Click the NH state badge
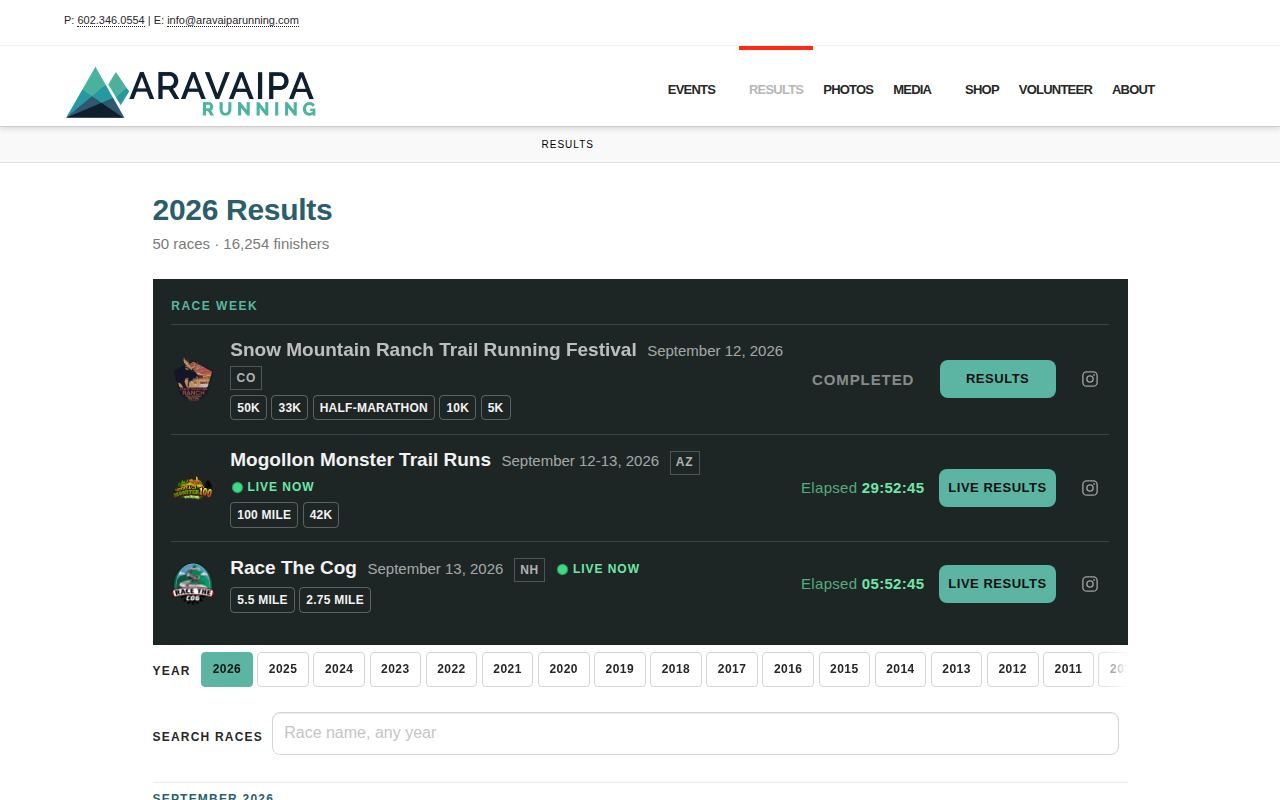The height and width of the screenshot is (800, 1280). 529,570
